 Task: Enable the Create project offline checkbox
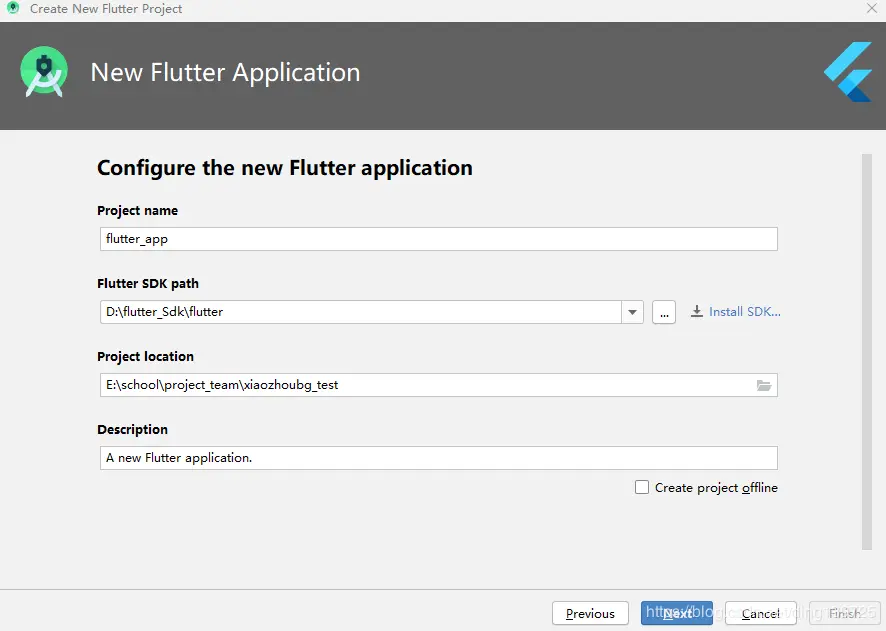click(642, 487)
